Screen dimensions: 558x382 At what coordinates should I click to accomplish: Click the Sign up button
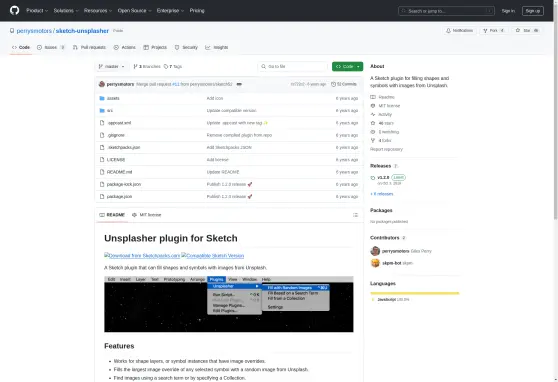(533, 11)
